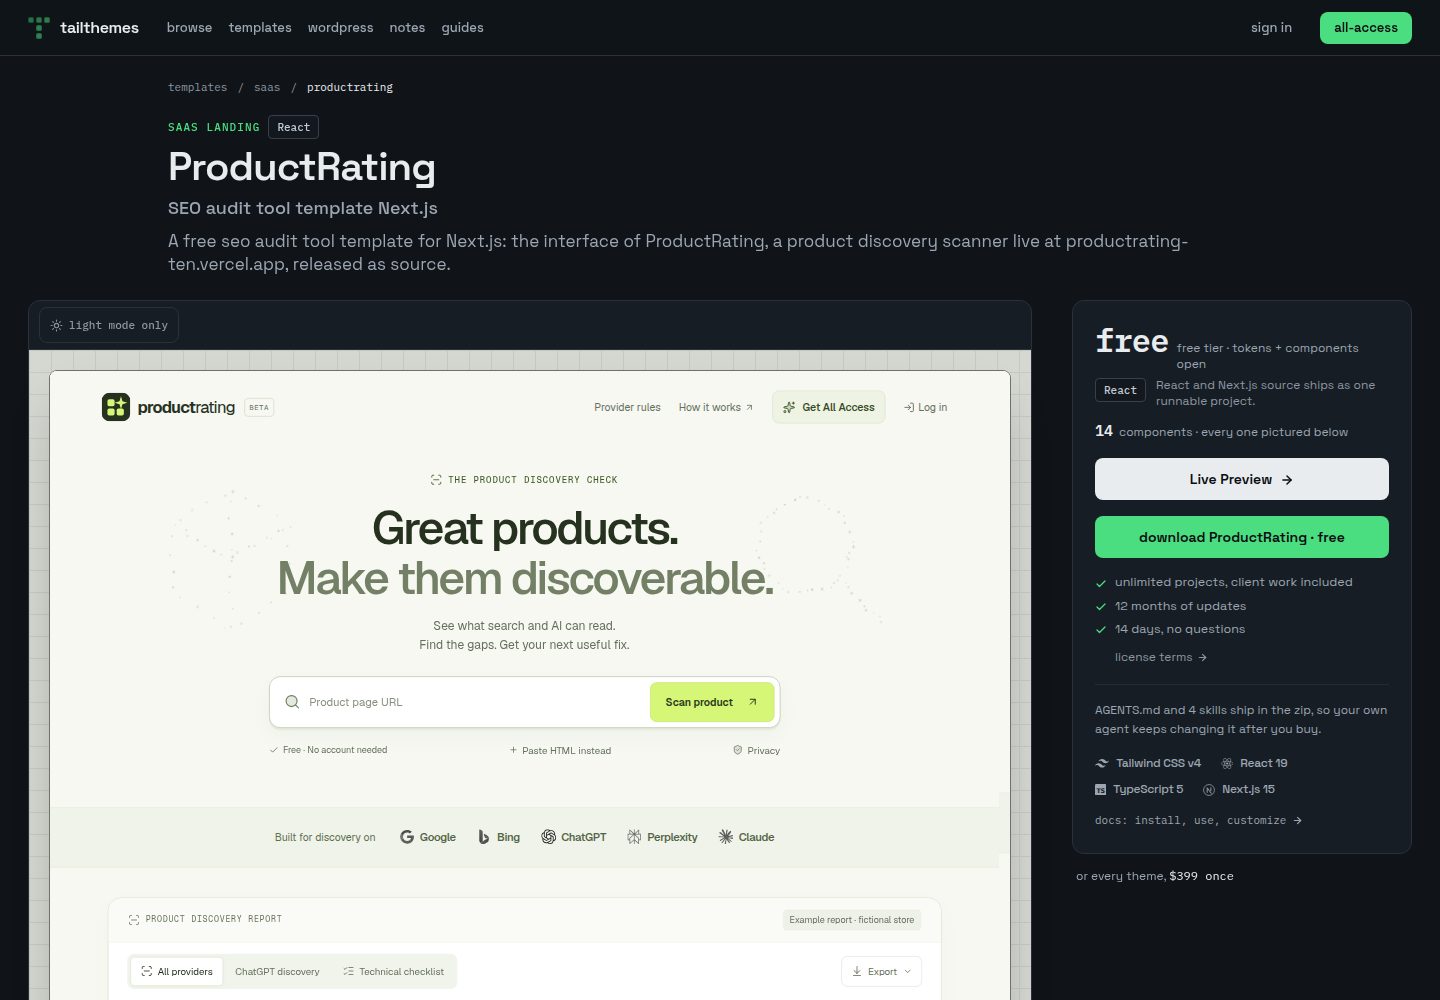Click How it works link
Image resolution: width=1440 pixels, height=1000 pixels.
pos(715,407)
